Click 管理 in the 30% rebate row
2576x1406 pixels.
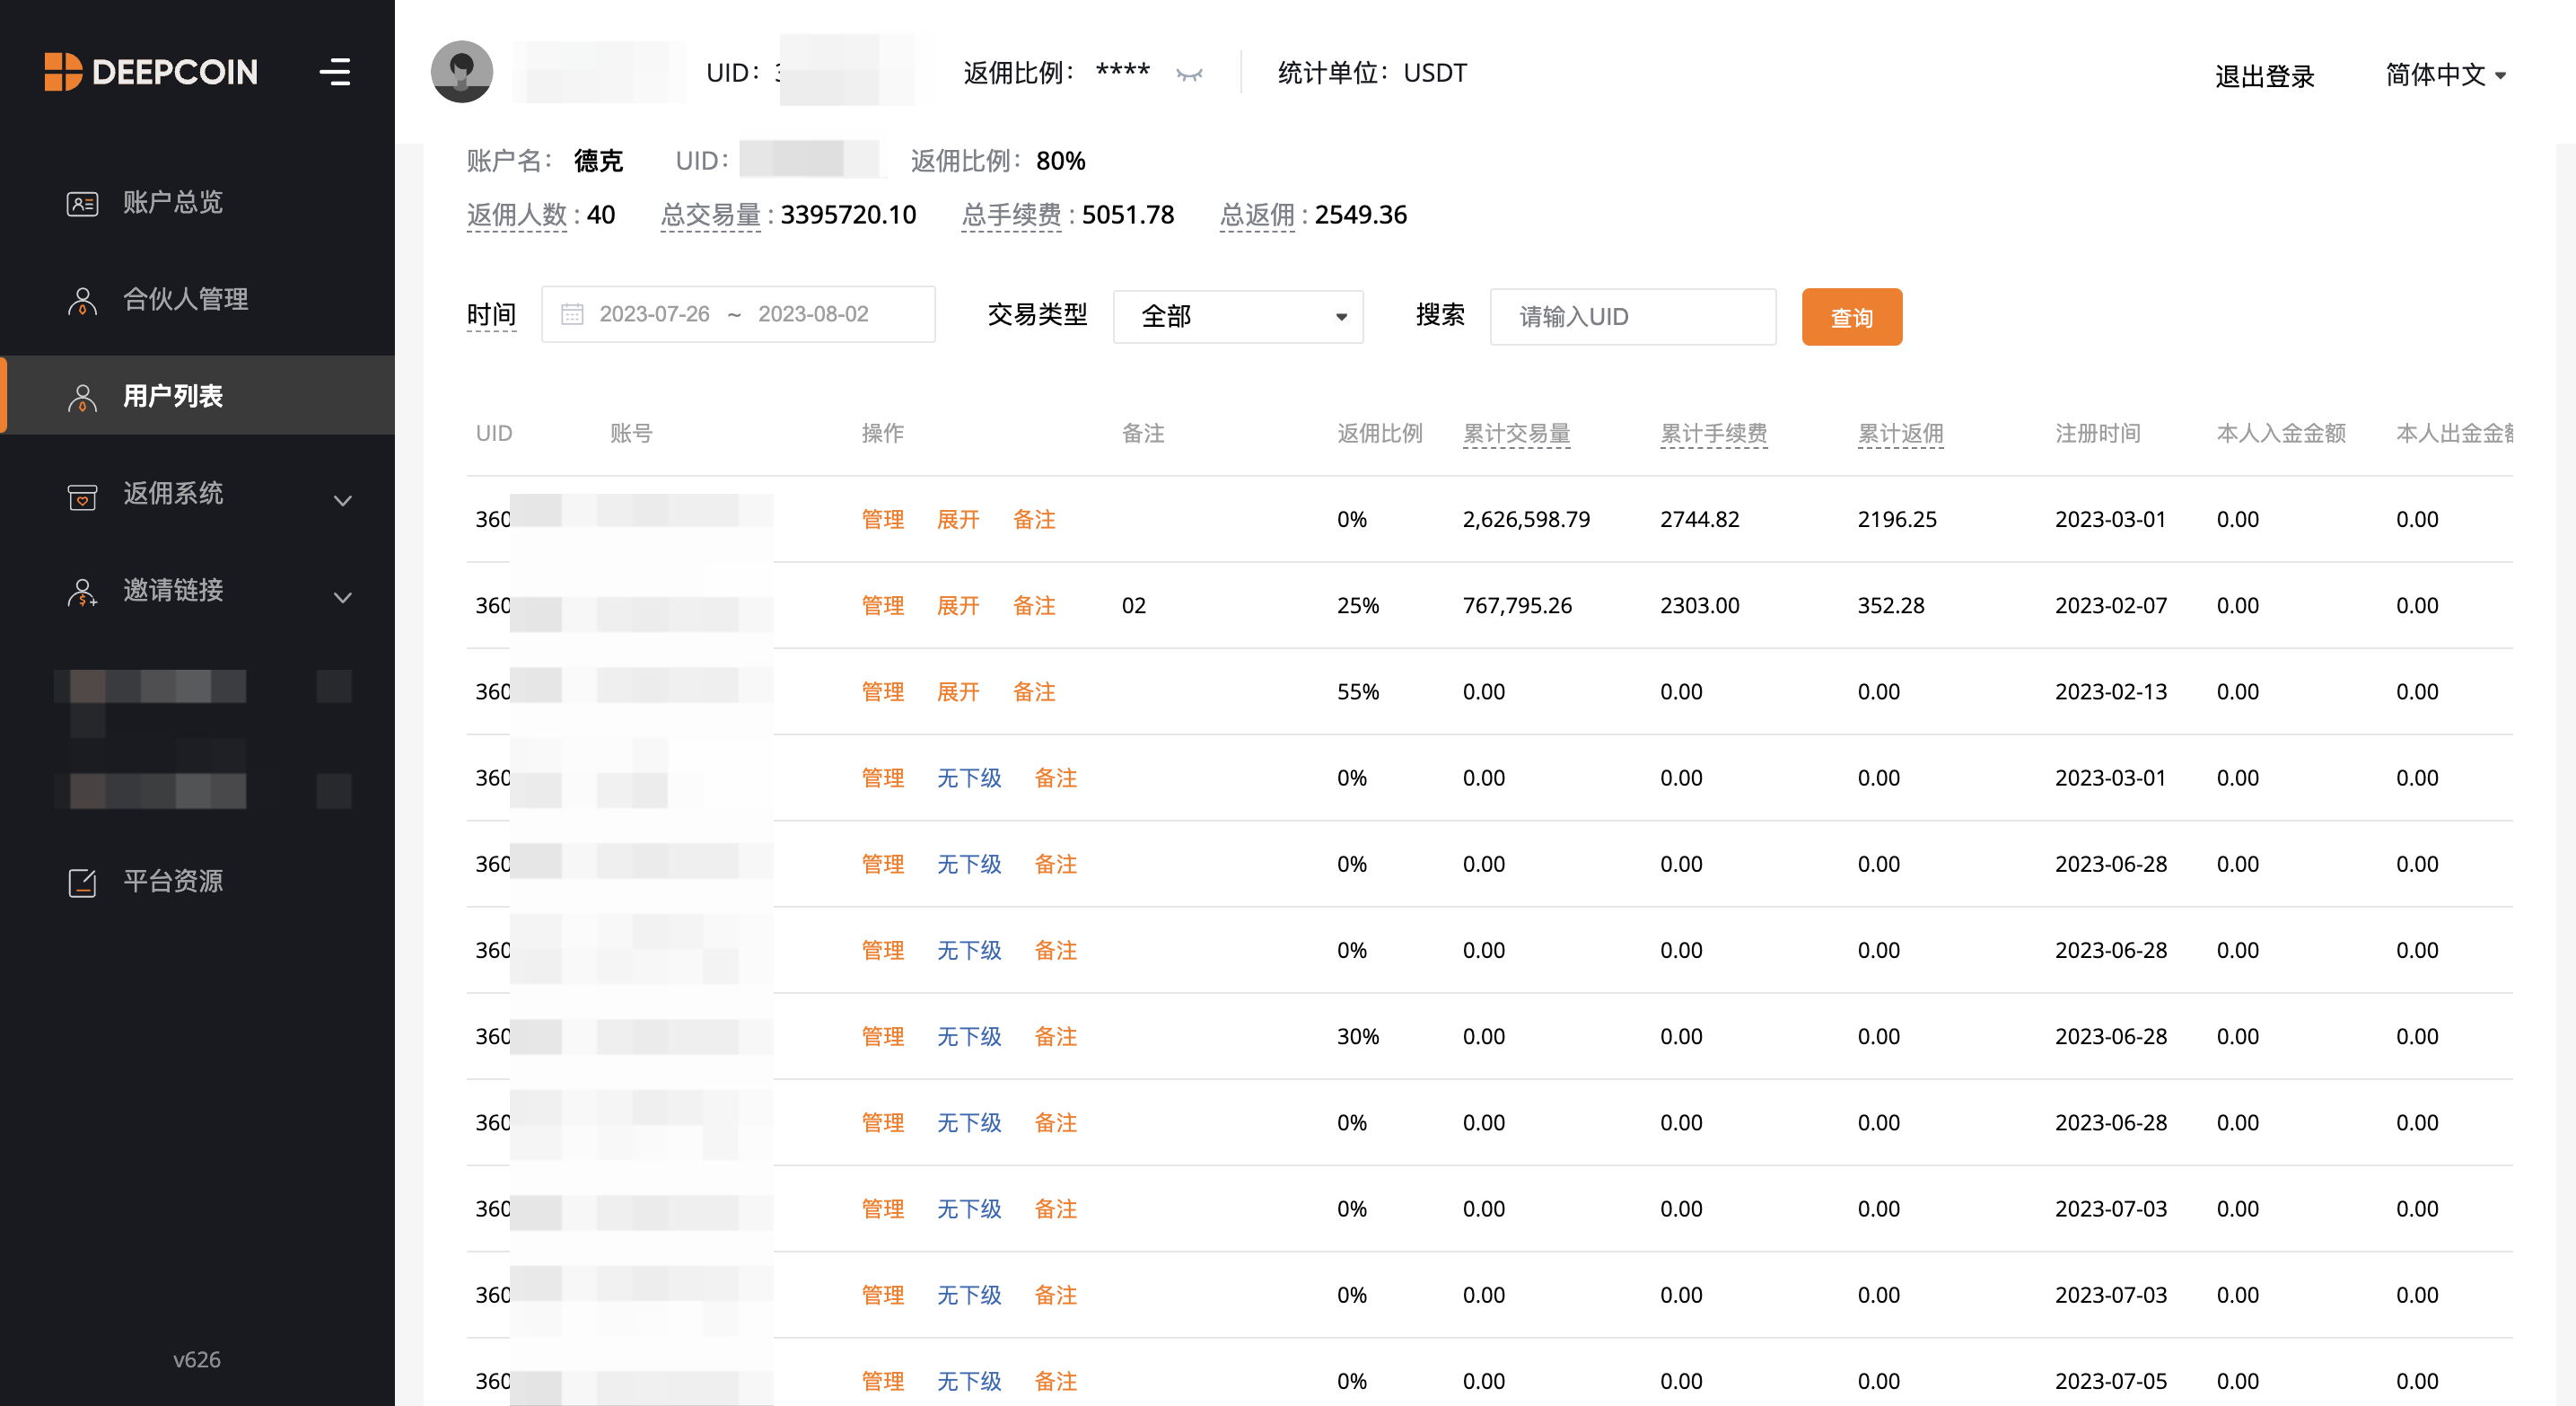click(x=883, y=1037)
